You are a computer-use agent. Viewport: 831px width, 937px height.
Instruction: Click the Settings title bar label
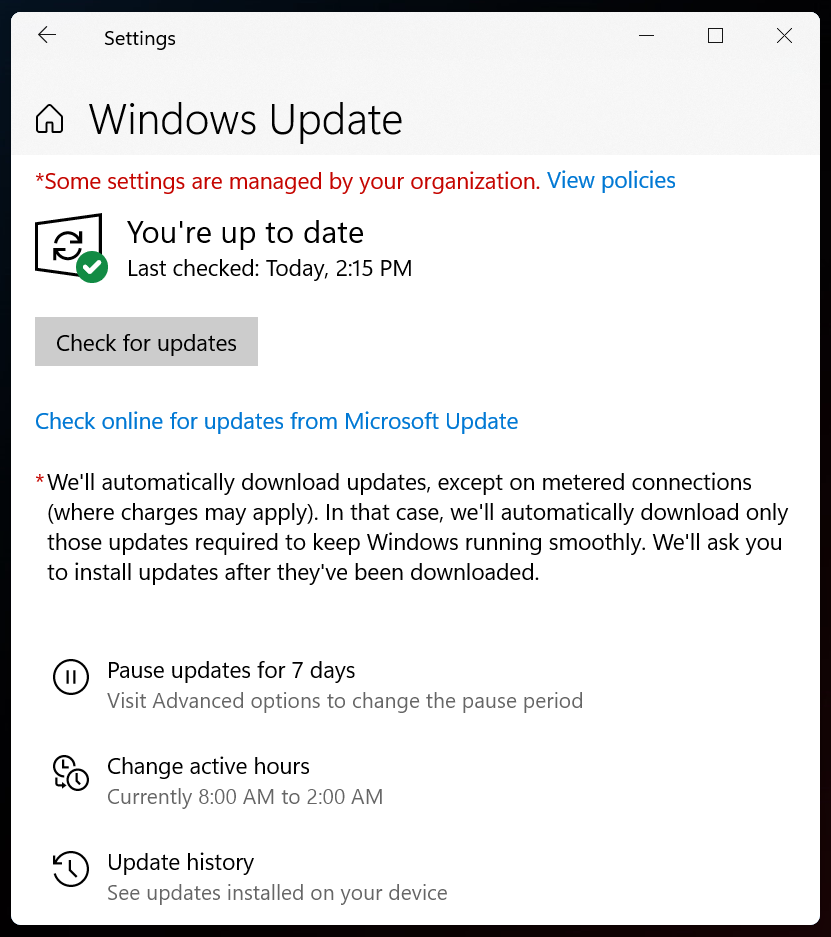click(139, 38)
